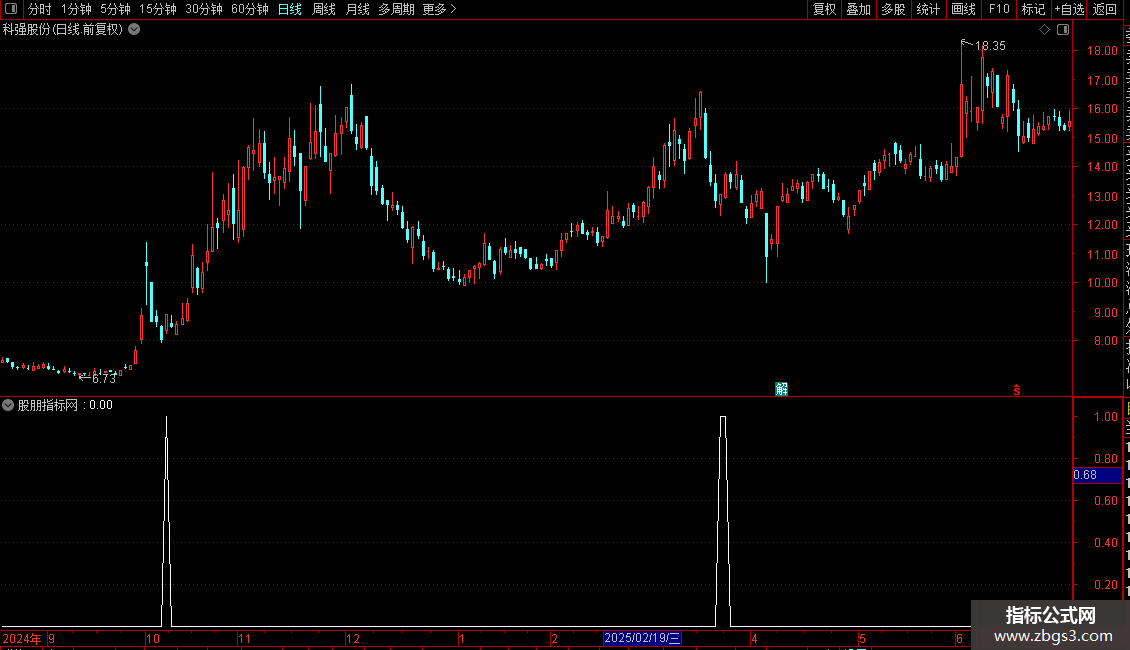The width and height of the screenshot is (1130, 650).
Task: Click the 18.35 high price label
Action: point(990,46)
